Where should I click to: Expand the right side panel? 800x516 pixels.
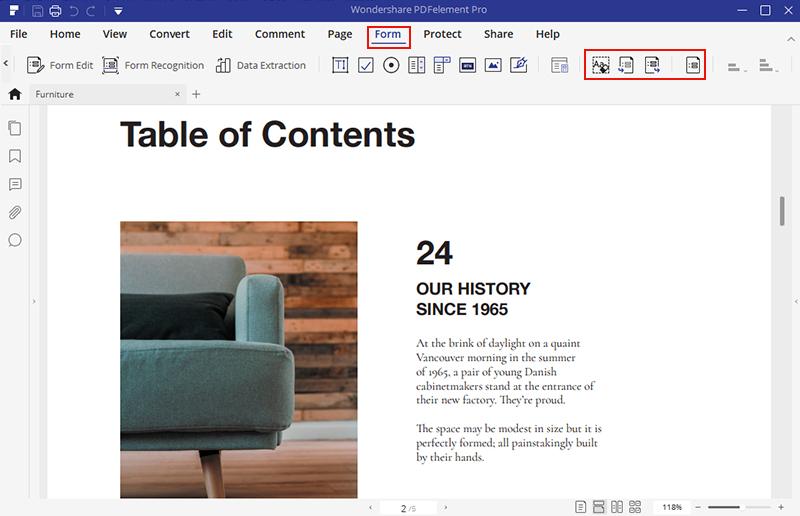(796, 302)
